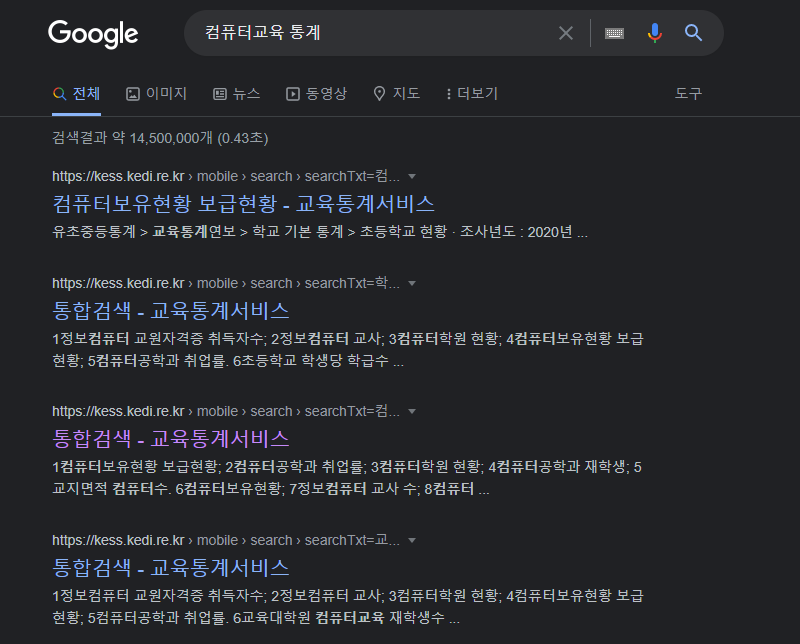Viewport: 800px width, 644px height.
Task: Start voice search with microphone icon
Action: click(x=655, y=33)
